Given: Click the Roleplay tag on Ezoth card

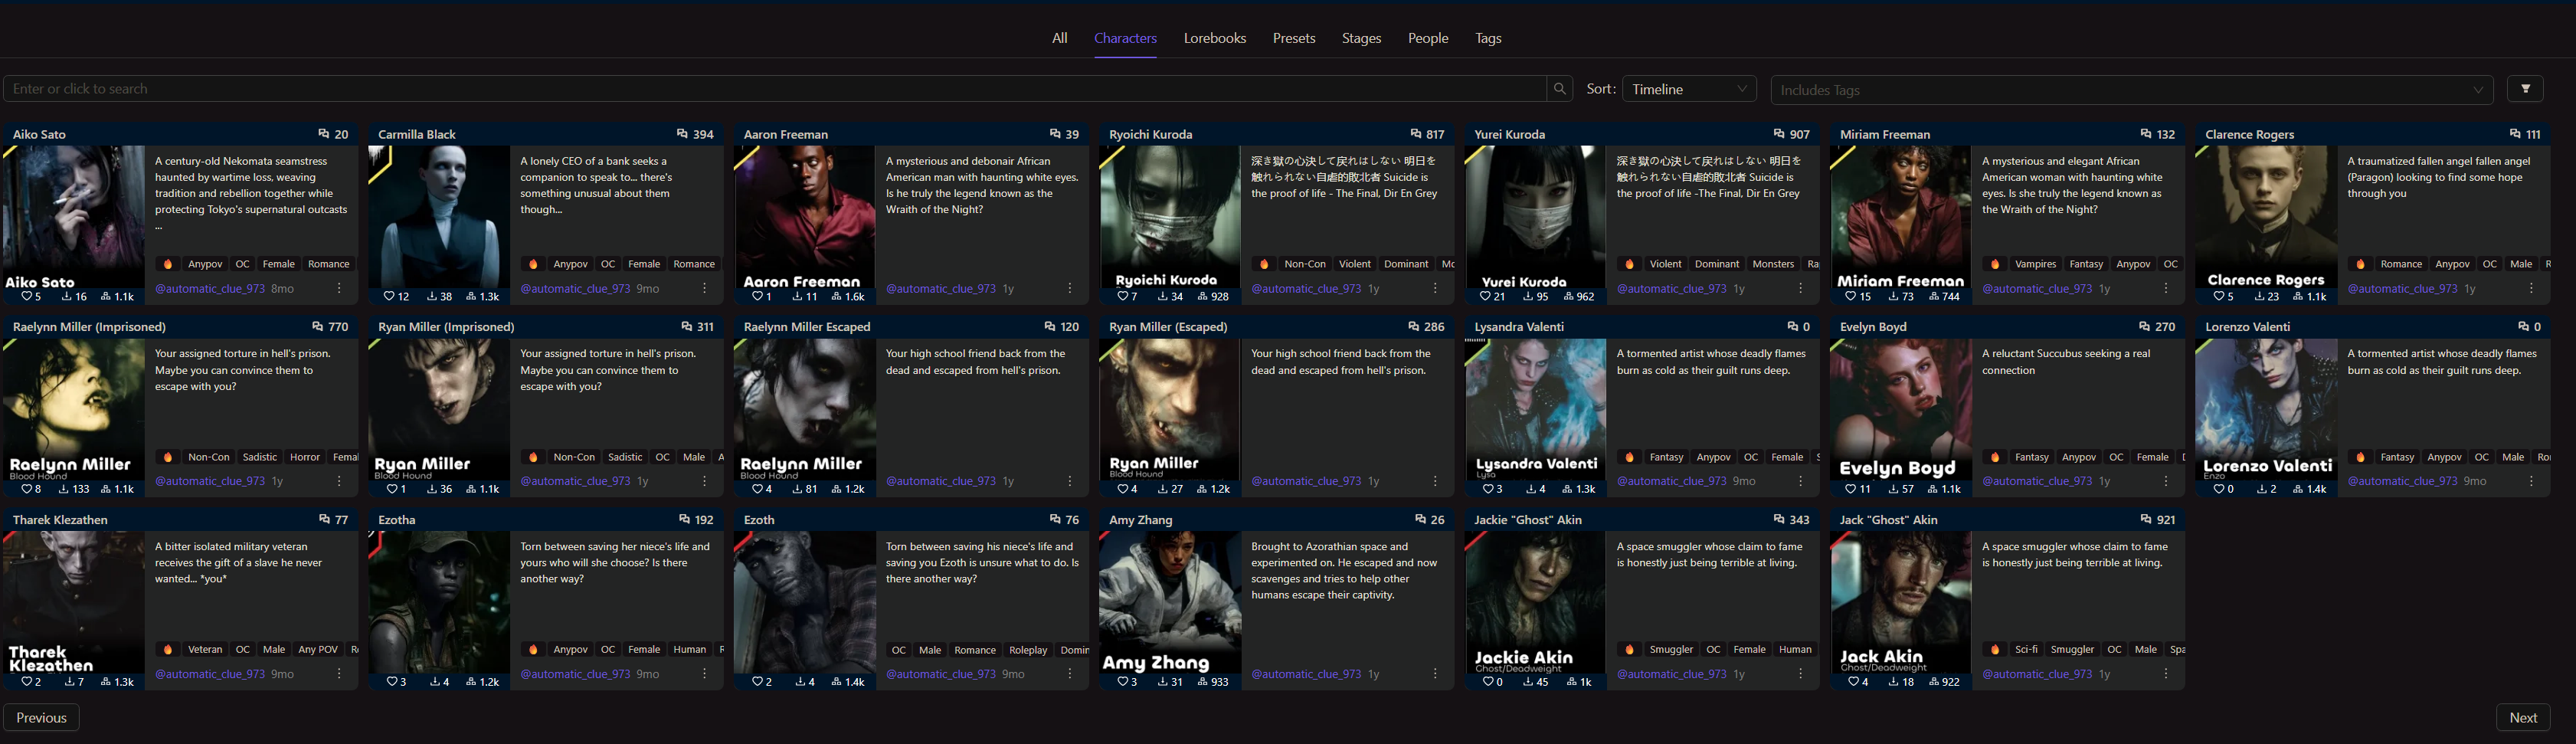Looking at the screenshot, I should [1028, 650].
